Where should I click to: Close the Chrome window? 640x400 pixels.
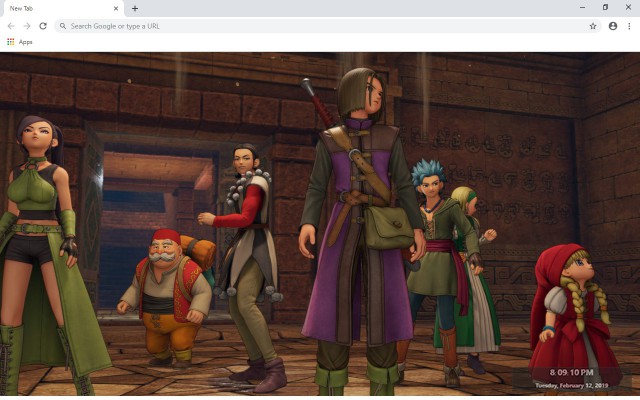629,7
